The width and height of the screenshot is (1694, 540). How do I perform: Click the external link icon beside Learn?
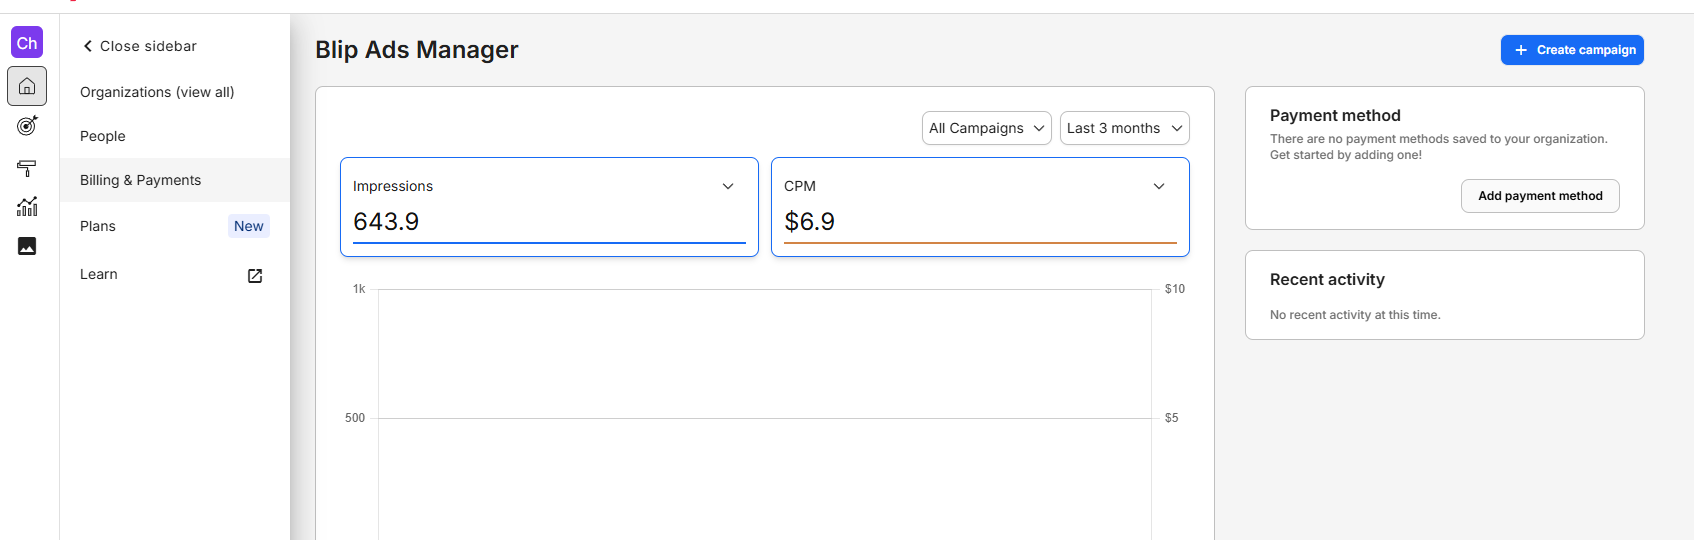click(255, 275)
